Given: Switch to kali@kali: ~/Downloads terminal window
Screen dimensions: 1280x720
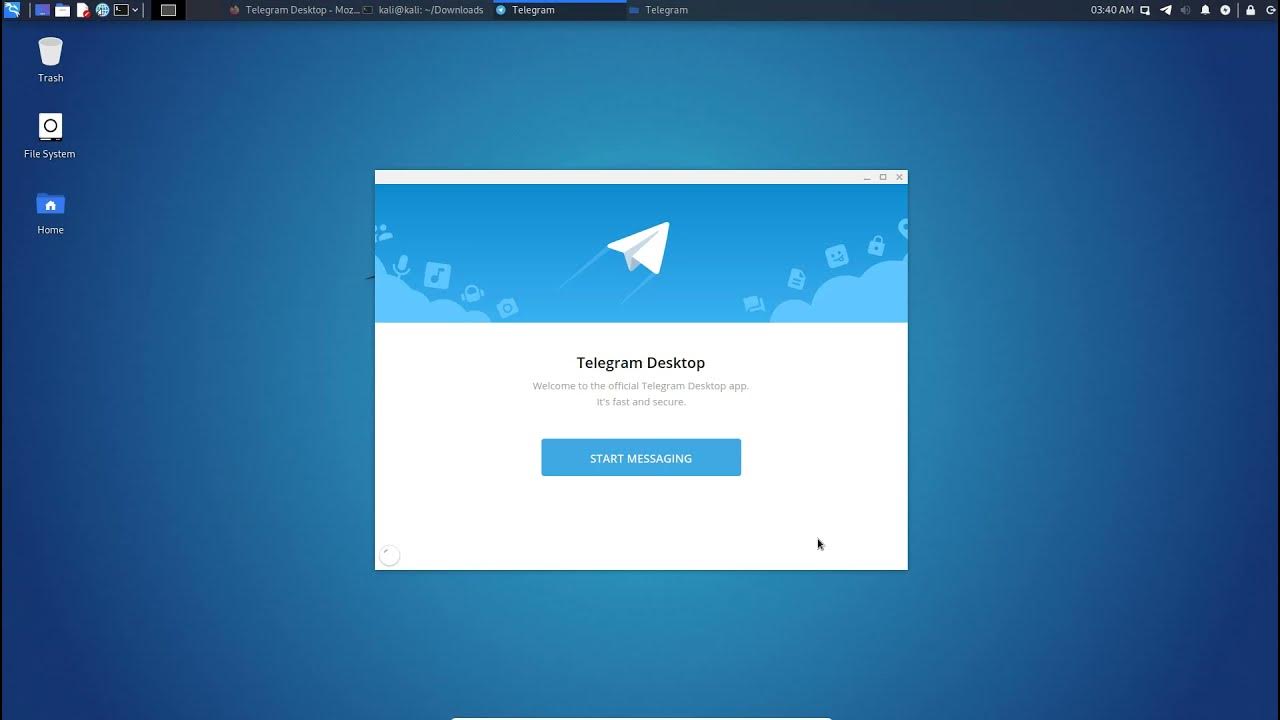Looking at the screenshot, I should coord(423,10).
